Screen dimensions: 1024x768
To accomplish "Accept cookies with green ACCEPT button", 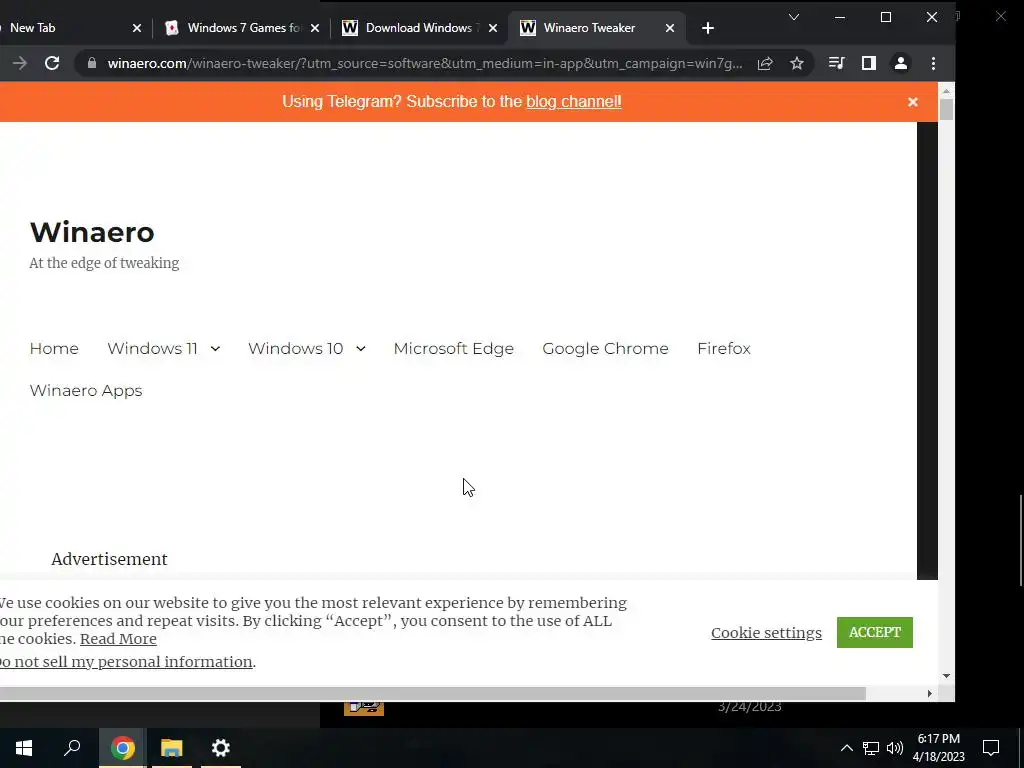I will [x=874, y=632].
